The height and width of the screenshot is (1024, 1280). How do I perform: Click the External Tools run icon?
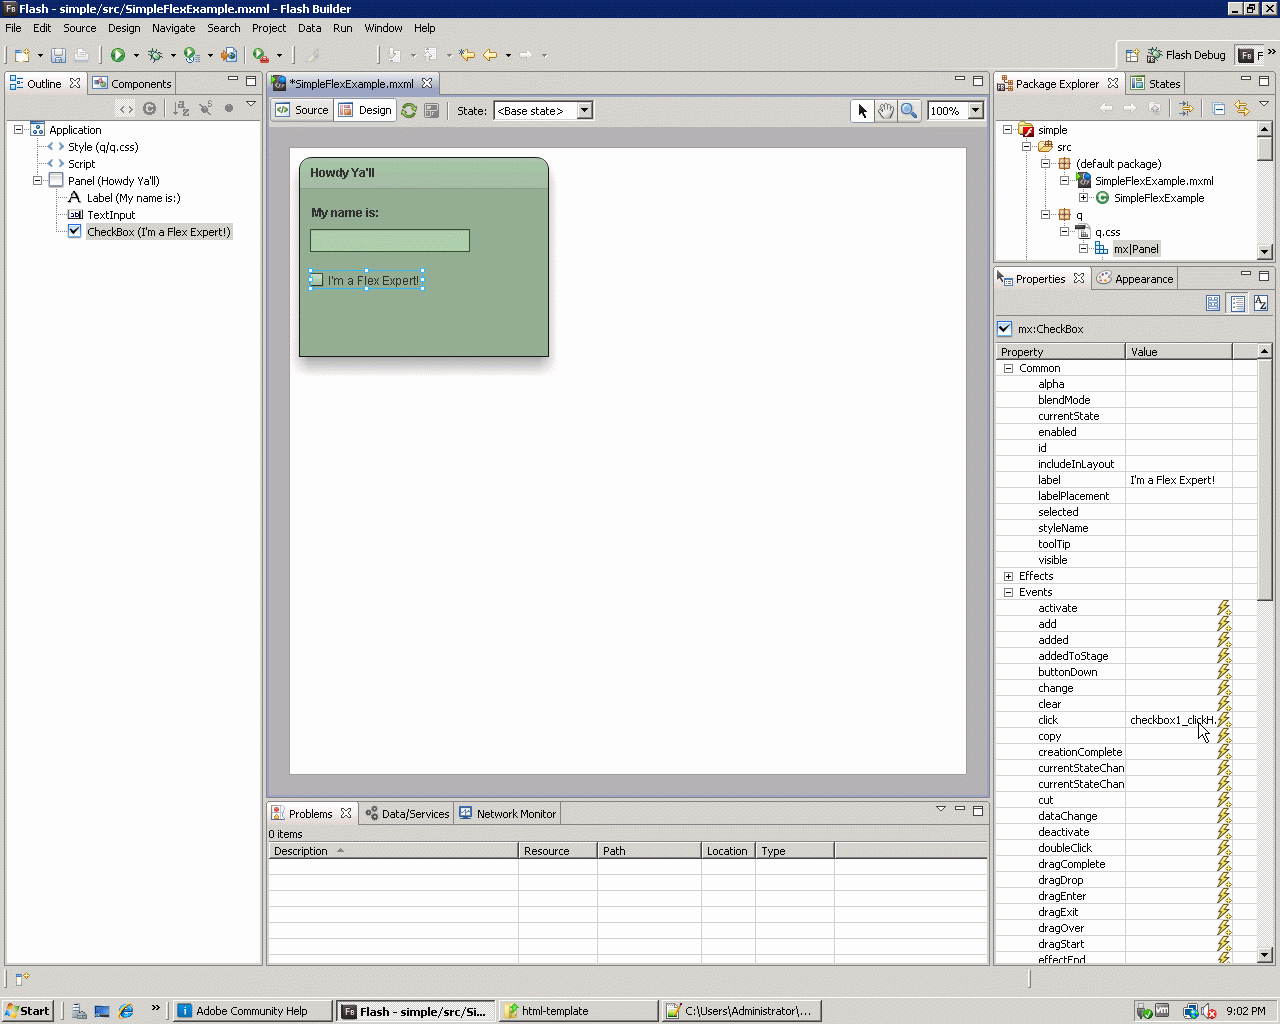[x=260, y=55]
